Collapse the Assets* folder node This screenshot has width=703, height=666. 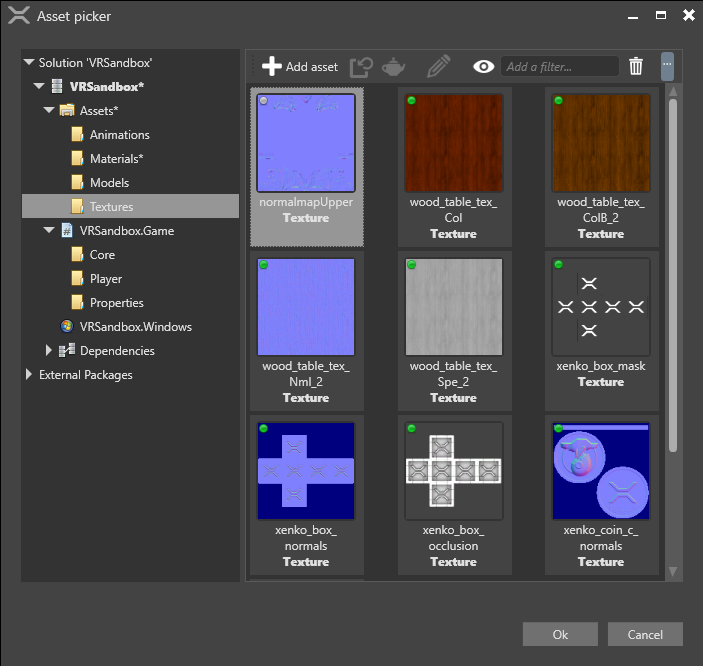pos(49,111)
